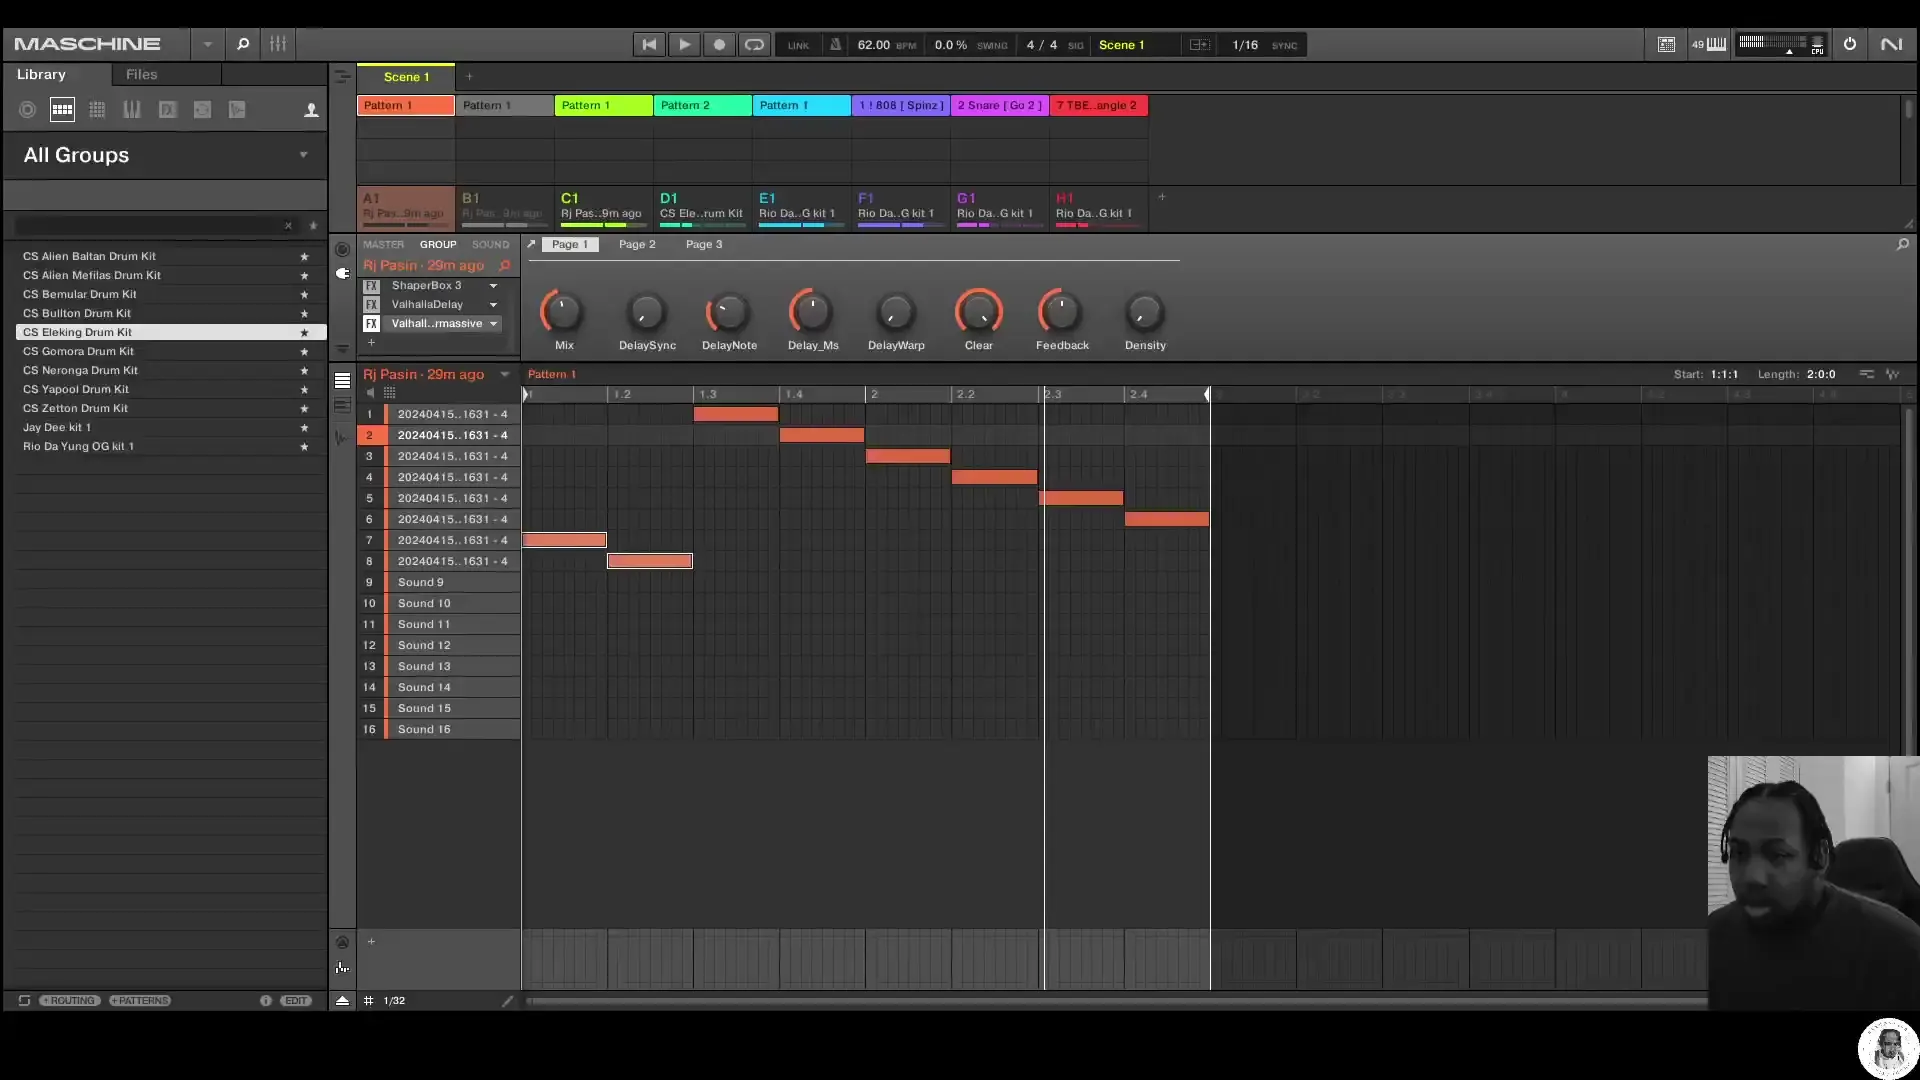The height and width of the screenshot is (1080, 1920).
Task: Expand the ValhallaDelay plugin dropdown
Action: 493,304
